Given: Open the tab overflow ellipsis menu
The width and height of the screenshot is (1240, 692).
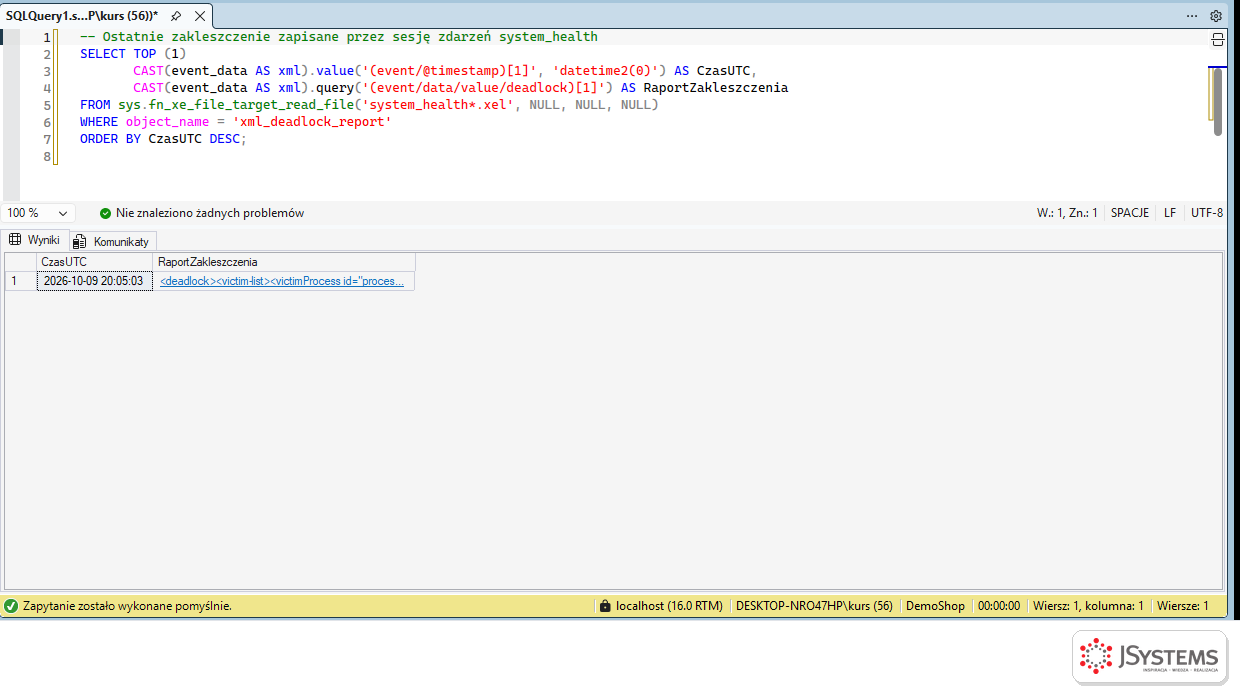Looking at the screenshot, I should 1192,16.
